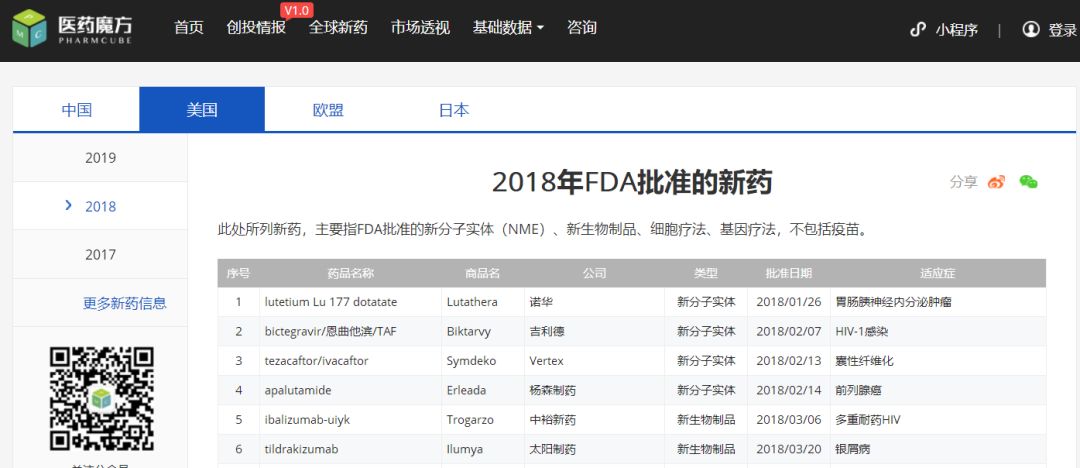The height and width of the screenshot is (468, 1080).
Task: Click approval date 2018/01/26
Action: 789,302
